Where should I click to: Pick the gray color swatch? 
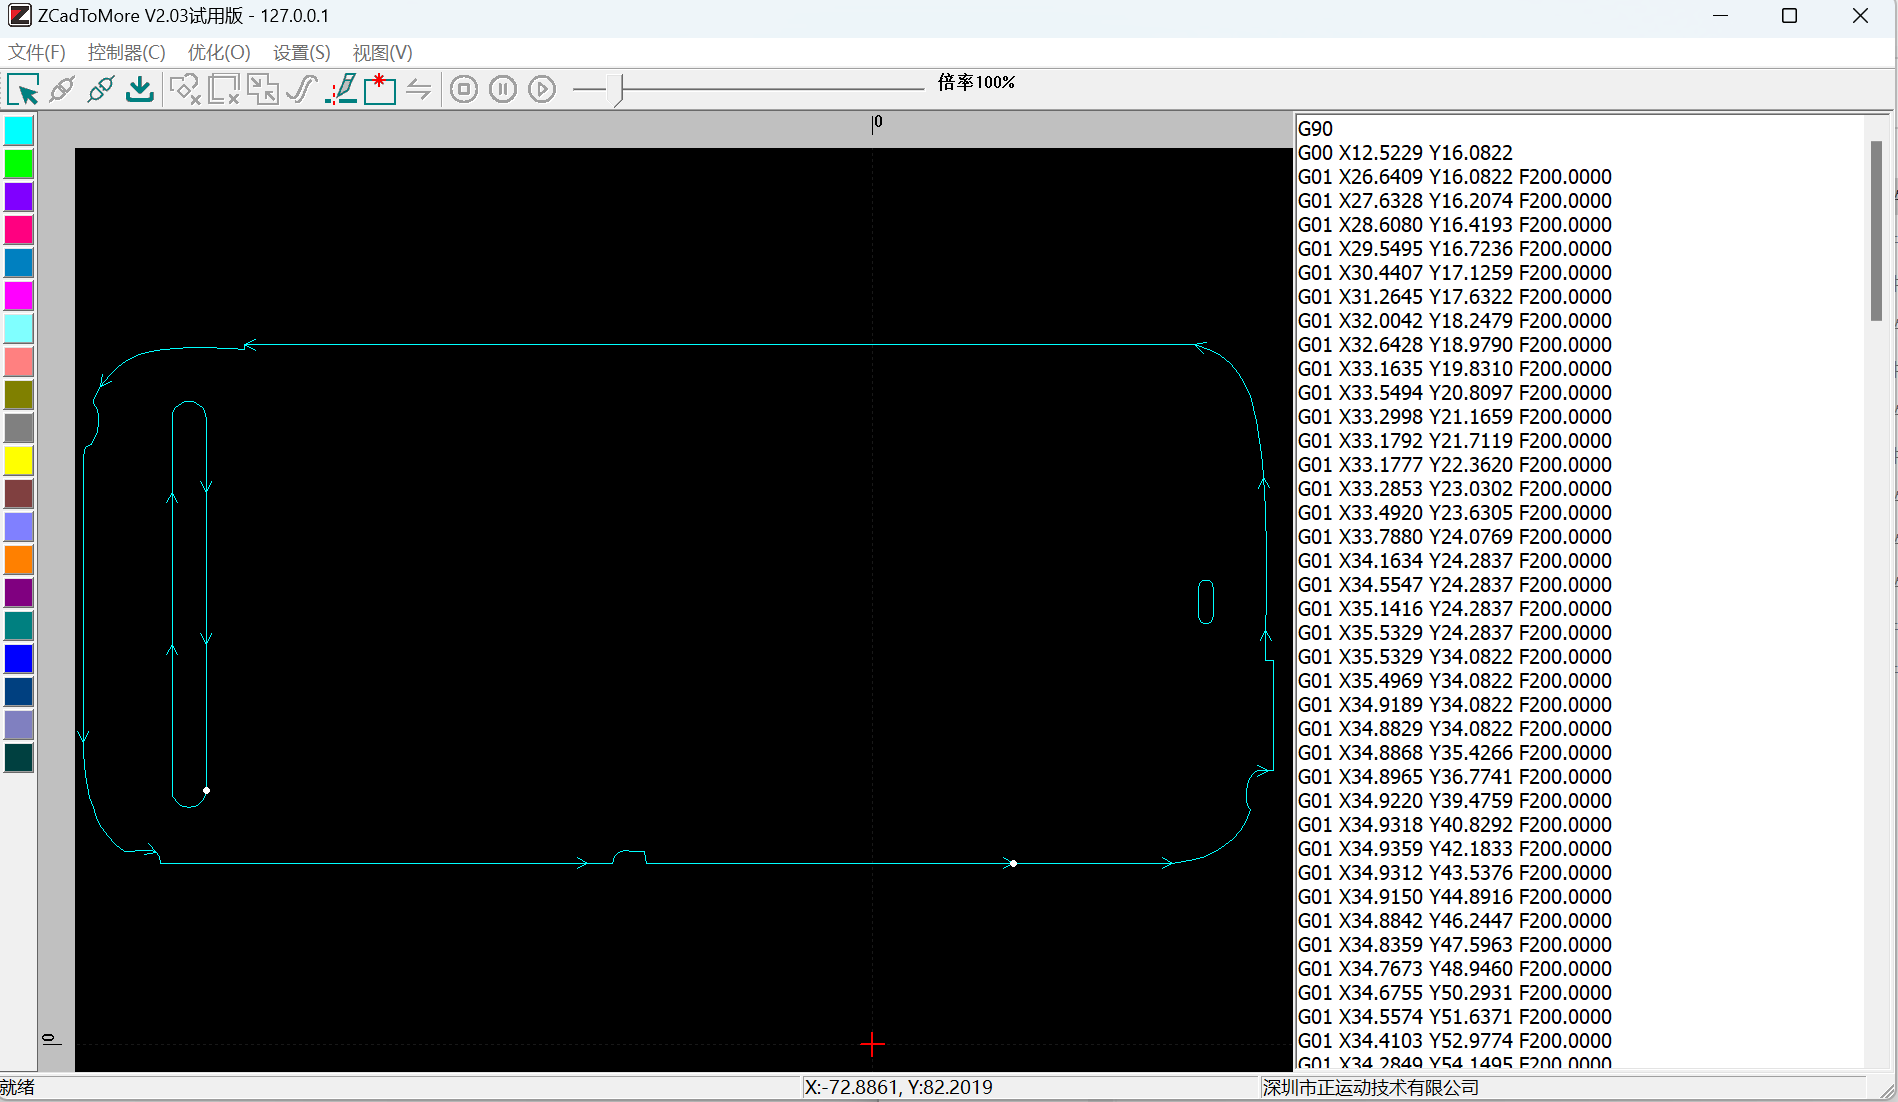pyautogui.click(x=19, y=428)
